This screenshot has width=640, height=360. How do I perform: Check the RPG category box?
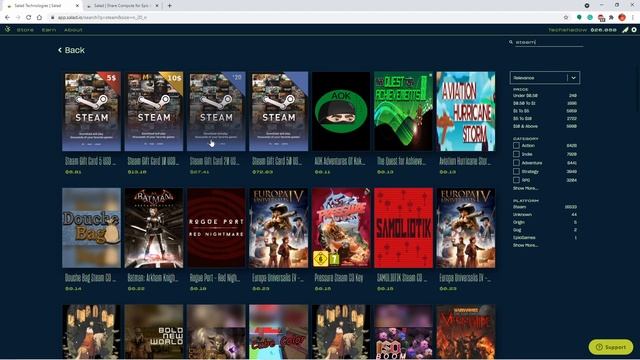coord(516,180)
